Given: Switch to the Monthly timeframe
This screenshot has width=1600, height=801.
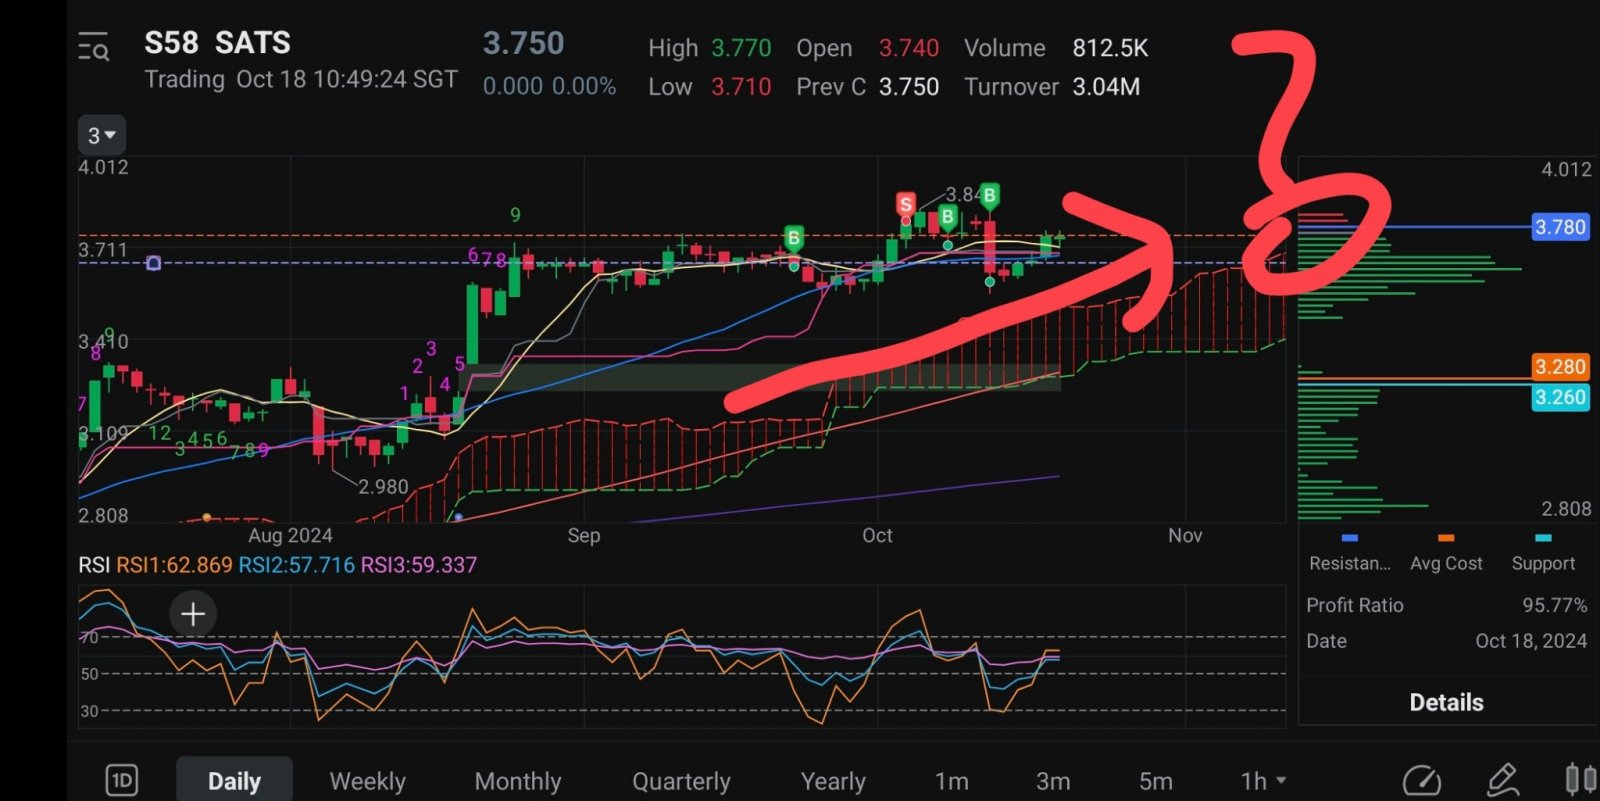Looking at the screenshot, I should point(518,781).
